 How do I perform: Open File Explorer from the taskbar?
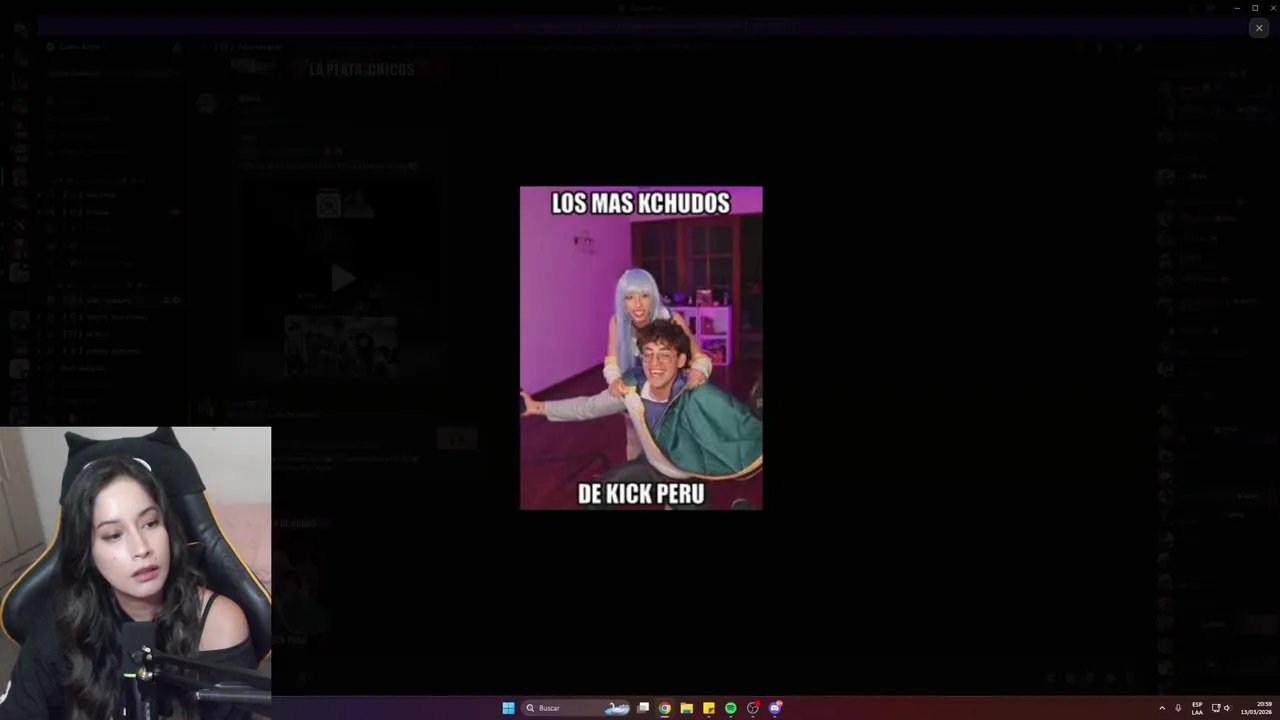(x=687, y=708)
